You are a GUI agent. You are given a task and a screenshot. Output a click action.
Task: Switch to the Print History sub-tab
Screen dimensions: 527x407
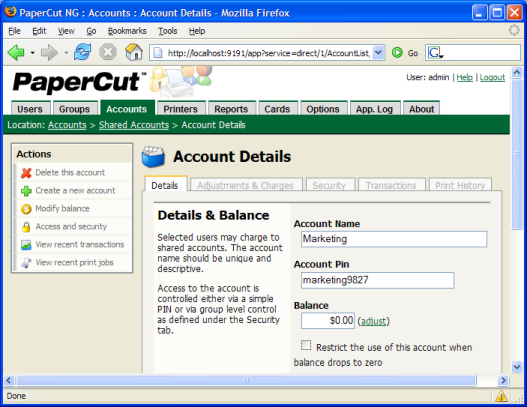[x=460, y=185]
